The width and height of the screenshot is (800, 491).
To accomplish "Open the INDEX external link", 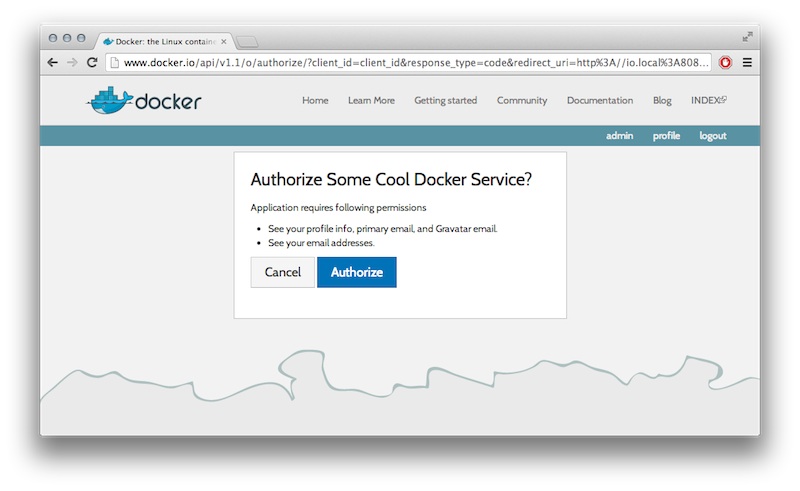I will pyautogui.click(x=709, y=101).
